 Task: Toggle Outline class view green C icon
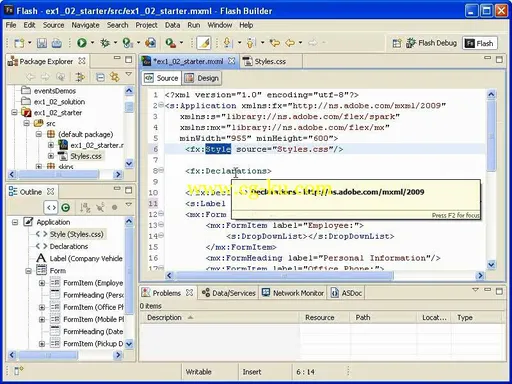click(66, 208)
